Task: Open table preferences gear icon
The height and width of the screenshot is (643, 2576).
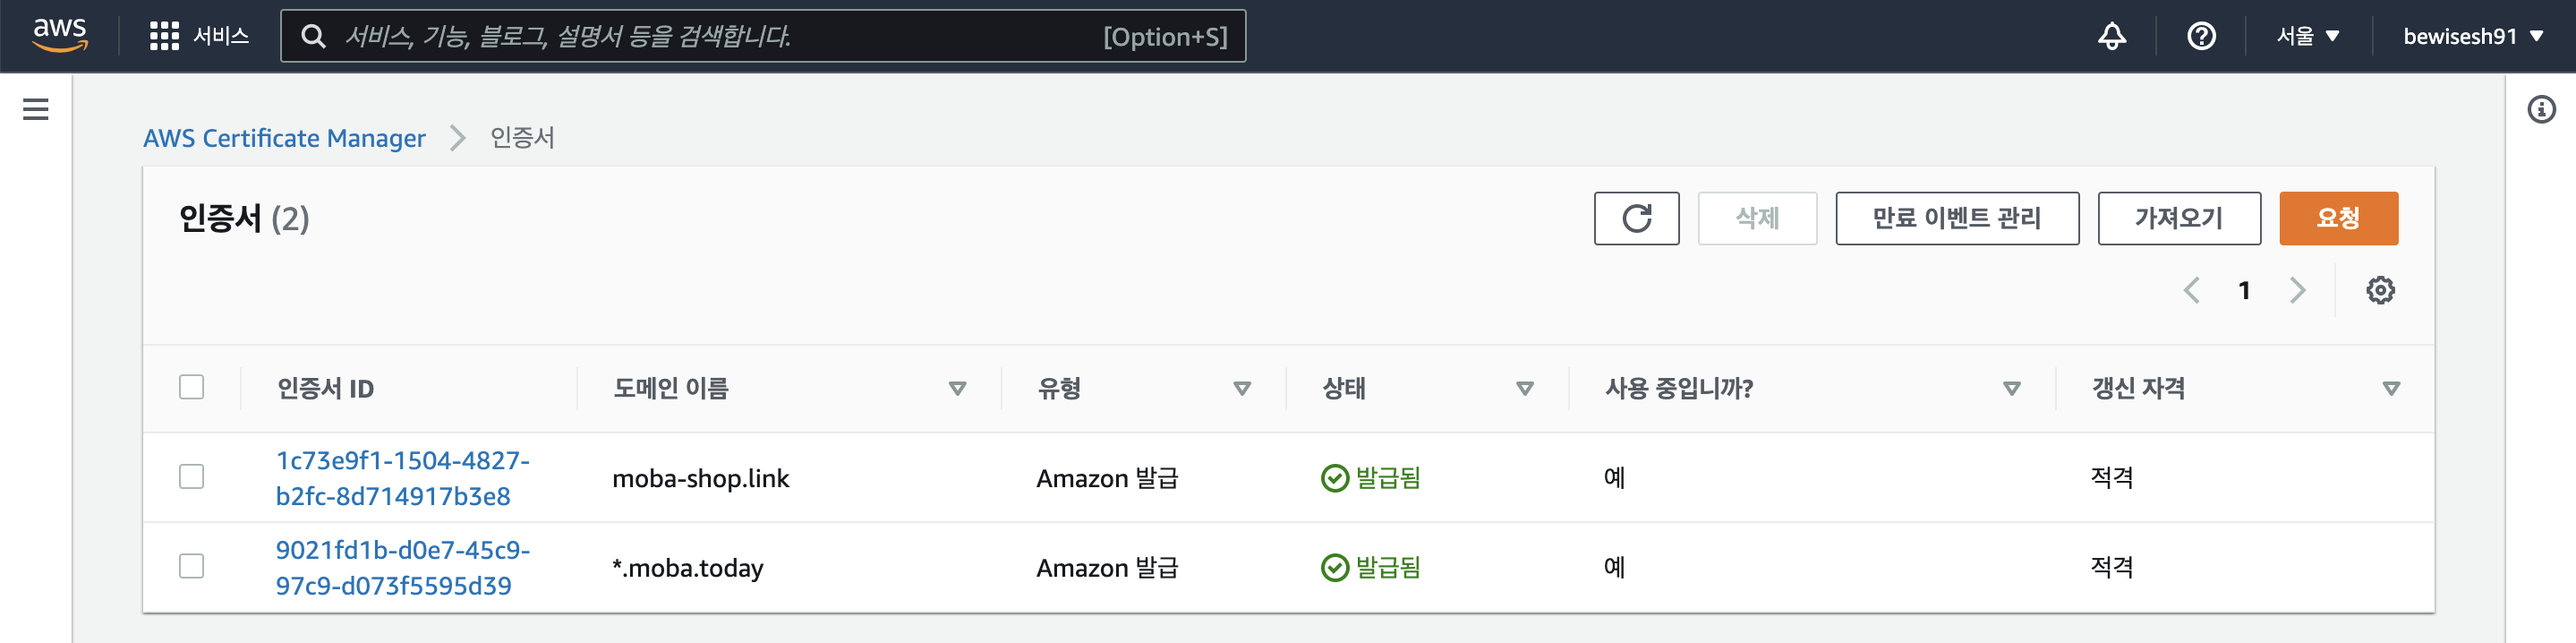Action: 2380,290
